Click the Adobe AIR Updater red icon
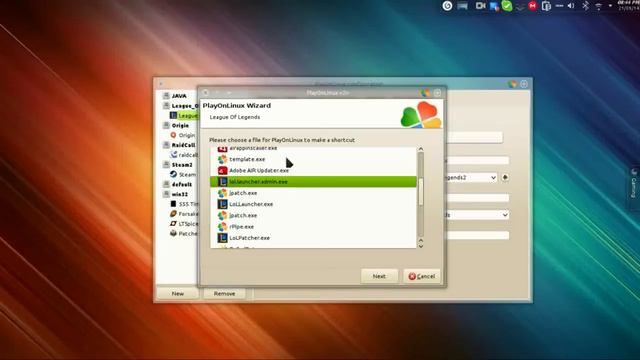 point(222,170)
